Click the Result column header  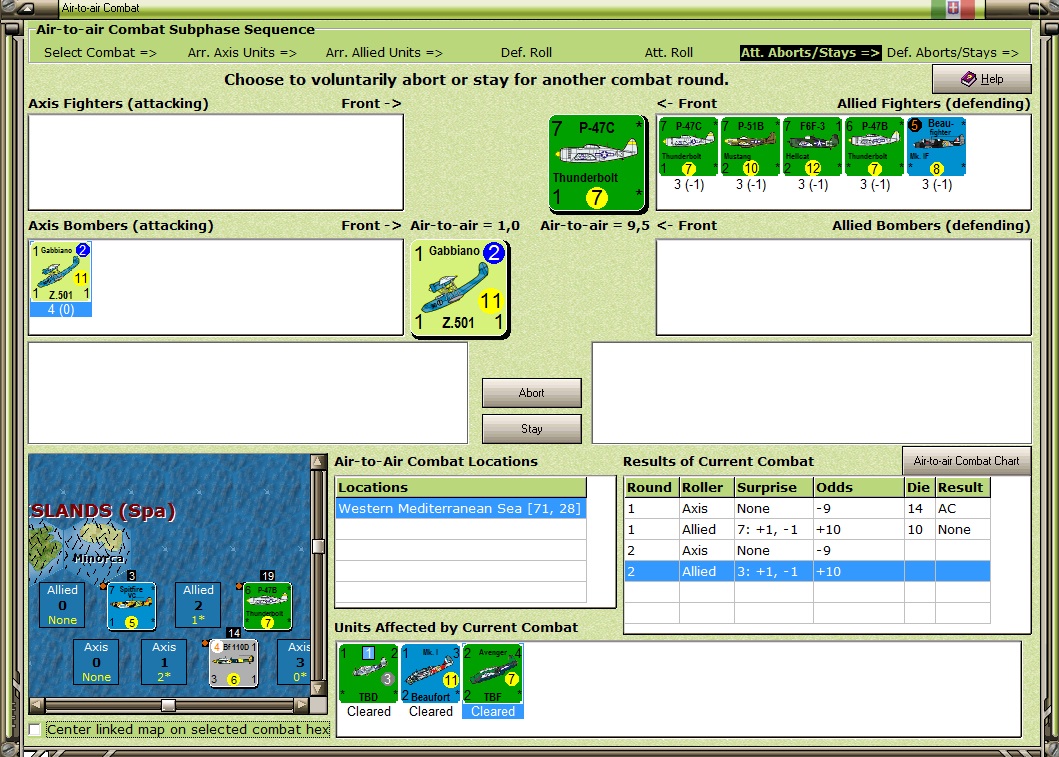click(962, 488)
